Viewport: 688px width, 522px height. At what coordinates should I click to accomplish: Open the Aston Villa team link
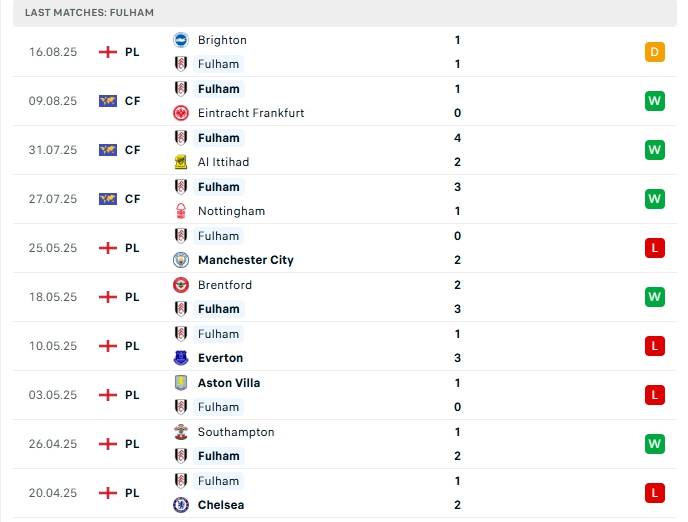pos(229,383)
